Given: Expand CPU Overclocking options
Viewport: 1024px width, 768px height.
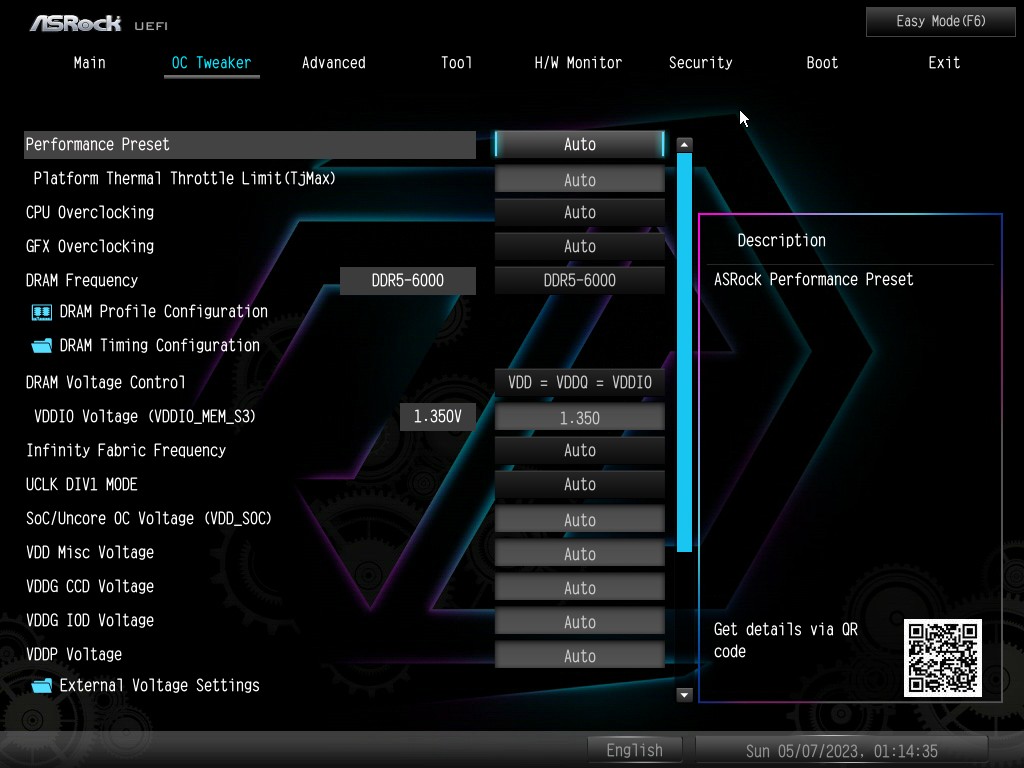Looking at the screenshot, I should click(x=579, y=213).
